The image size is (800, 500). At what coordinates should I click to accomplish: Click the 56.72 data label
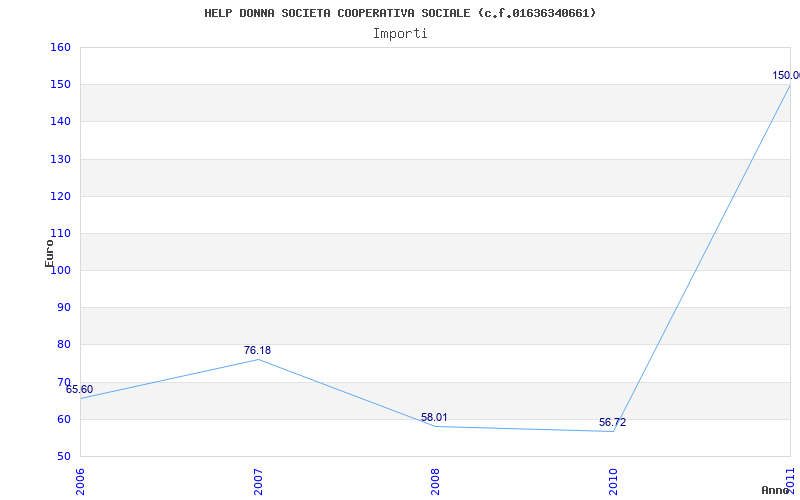tap(612, 422)
